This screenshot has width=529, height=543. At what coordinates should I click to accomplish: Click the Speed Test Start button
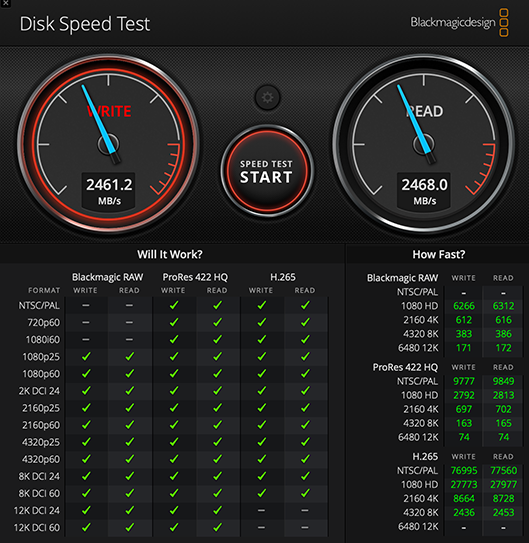(x=267, y=171)
